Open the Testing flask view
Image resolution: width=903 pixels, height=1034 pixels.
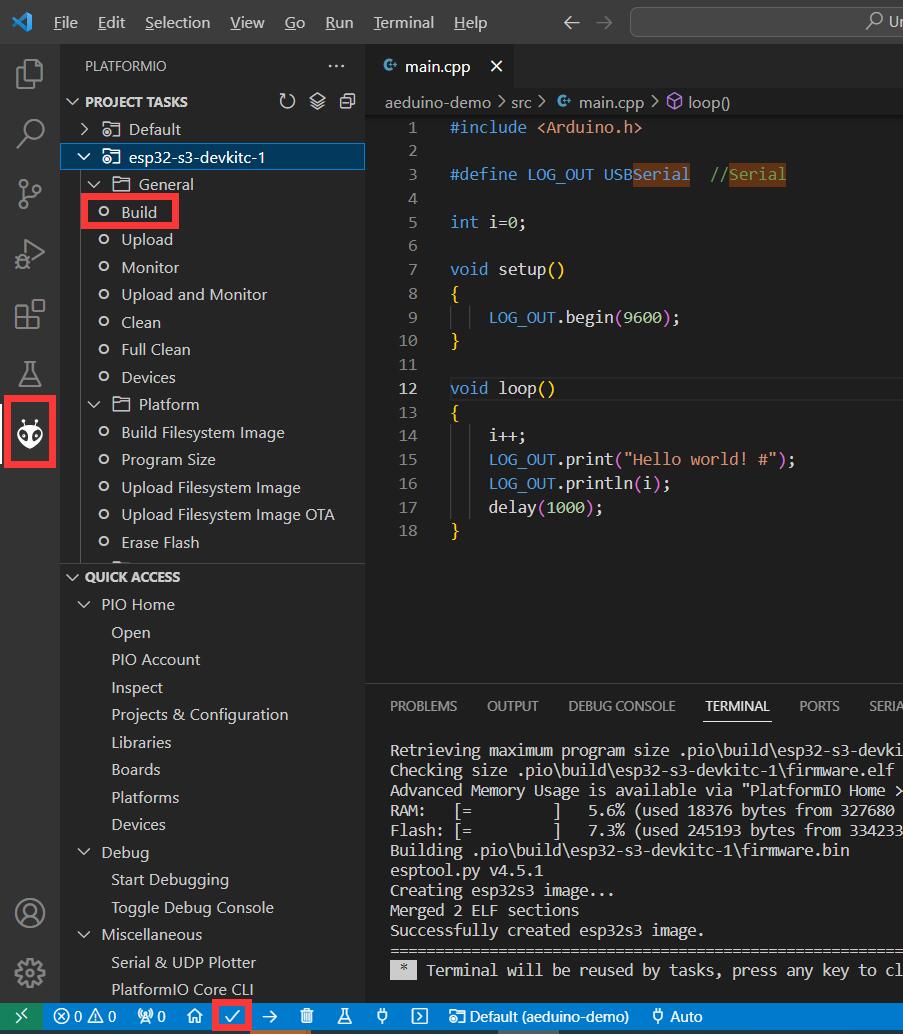coord(29,374)
